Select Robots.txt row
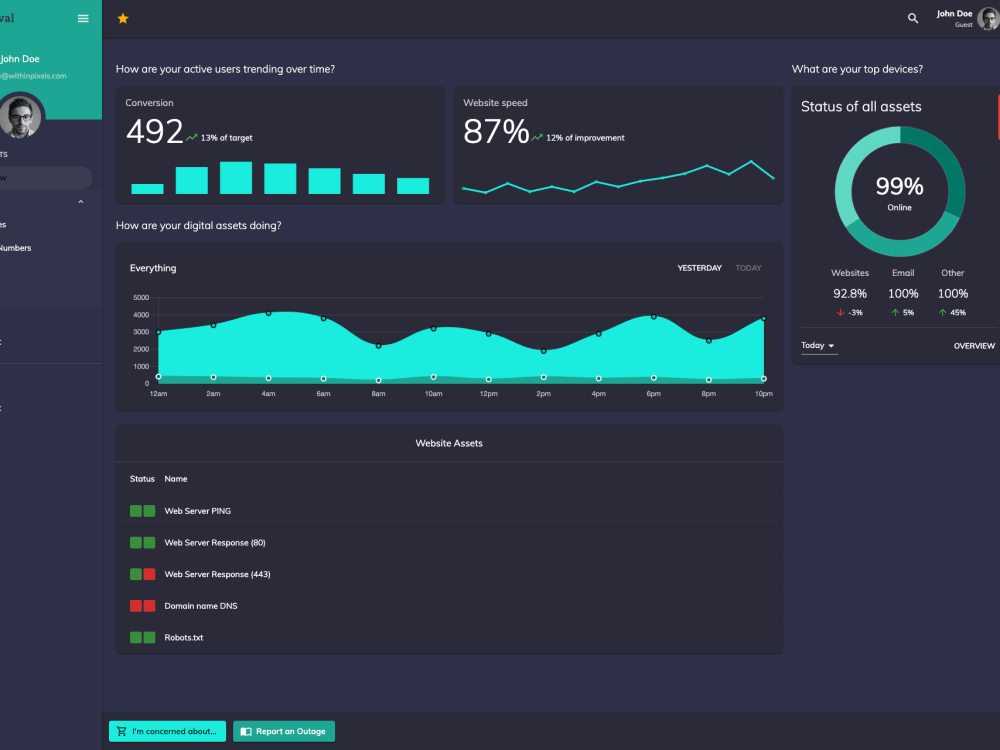Screen dimensions: 1000x750 coord(449,637)
